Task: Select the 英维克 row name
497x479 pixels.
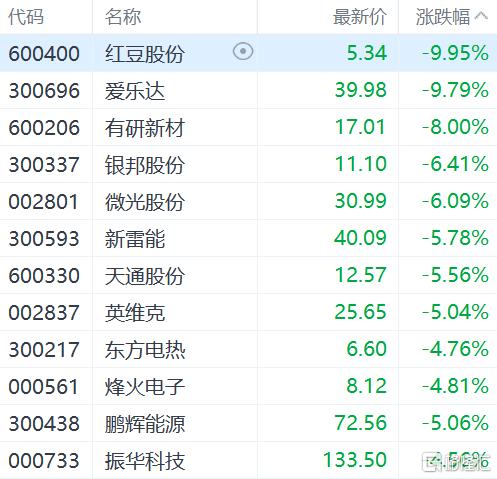Action: click(x=135, y=313)
